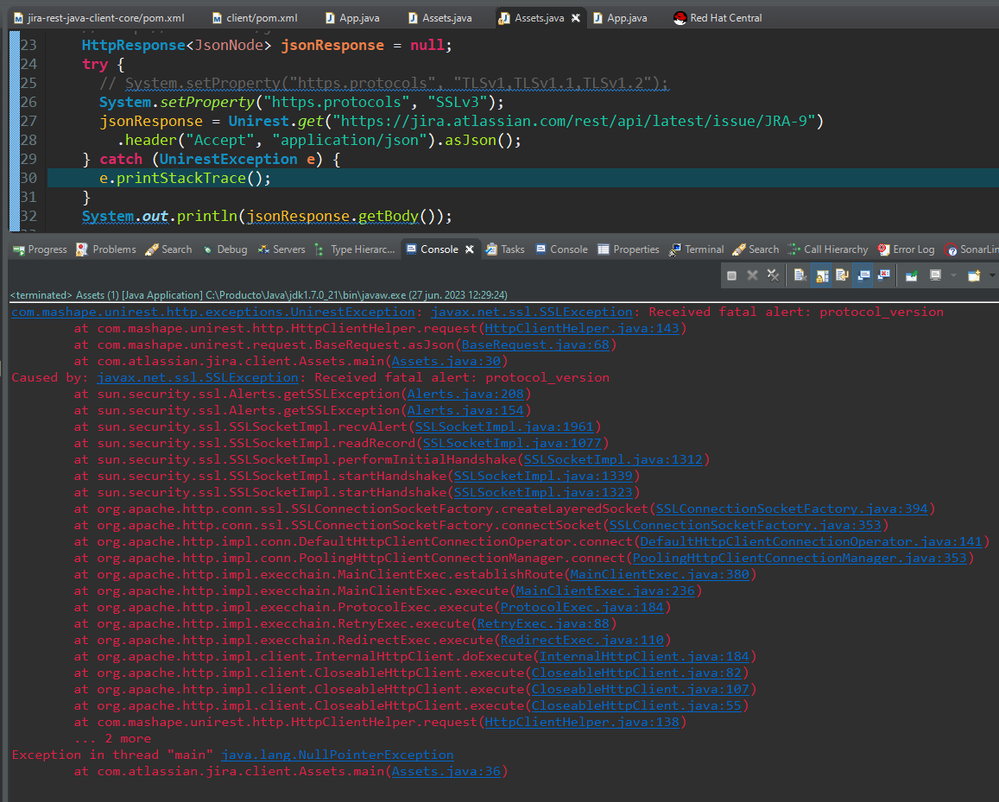Image resolution: width=999 pixels, height=802 pixels.
Task: Open the RetryExec.java:88 link
Action: click(543, 624)
